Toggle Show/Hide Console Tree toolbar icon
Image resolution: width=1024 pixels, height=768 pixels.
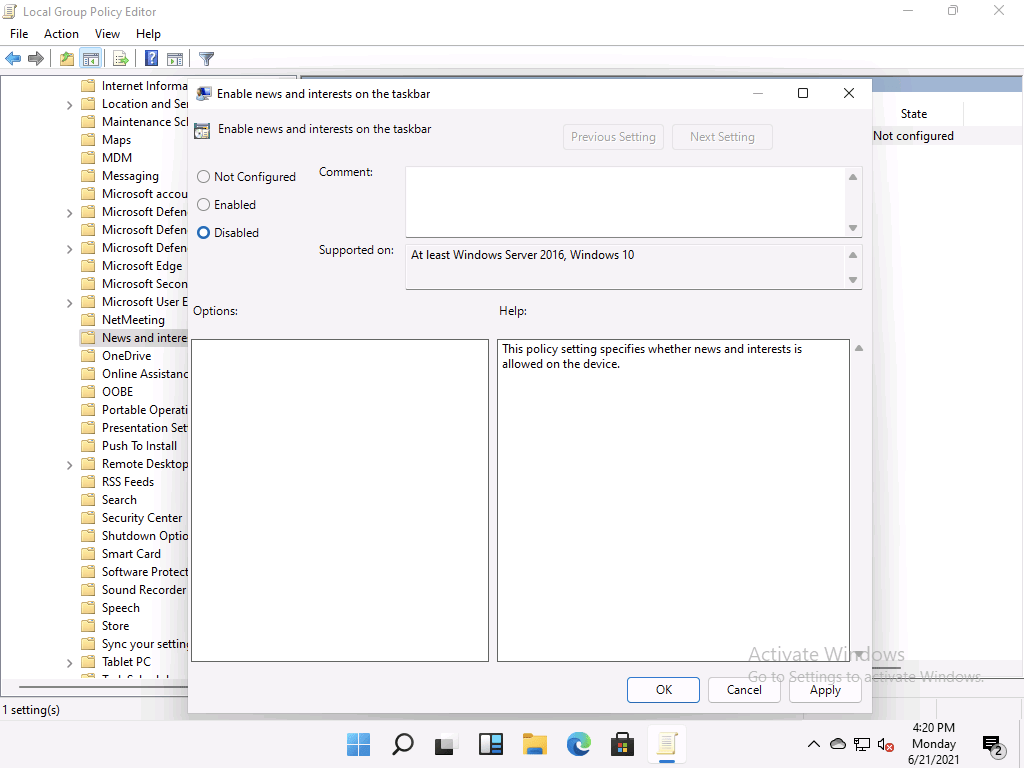[91, 59]
